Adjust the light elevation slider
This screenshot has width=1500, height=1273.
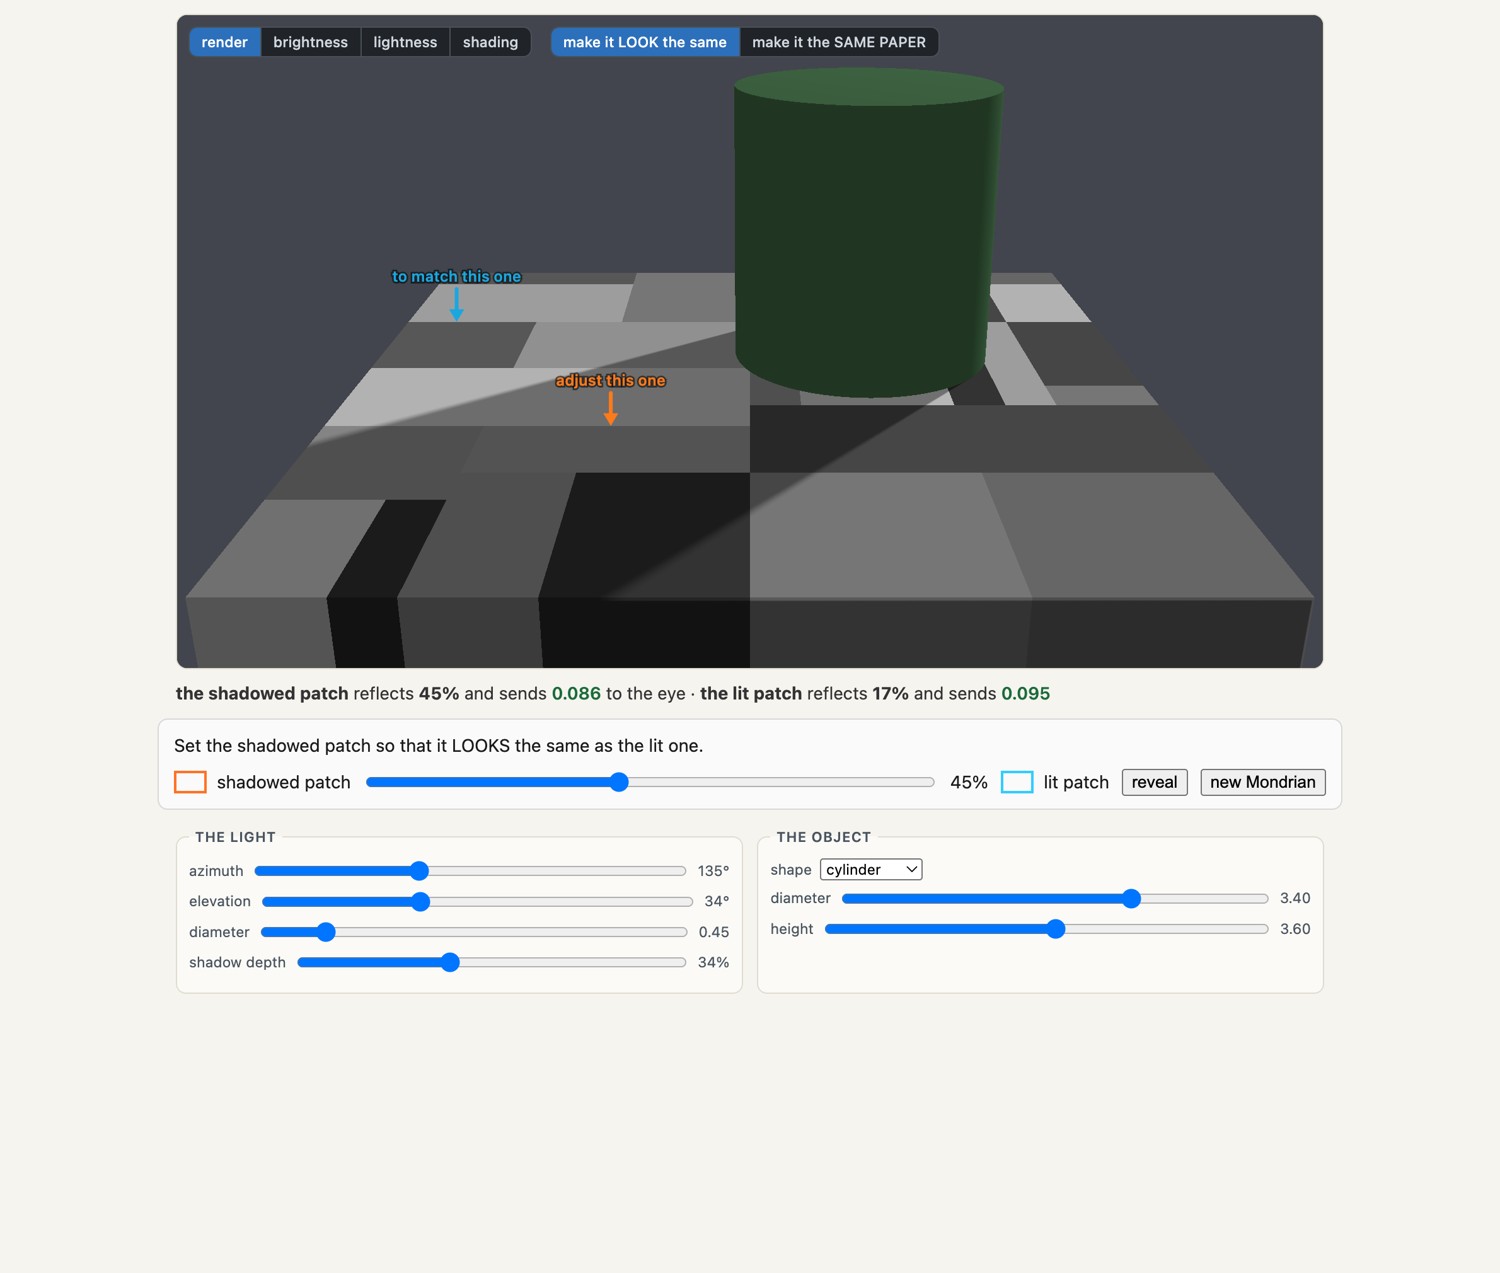pyautogui.click(x=477, y=901)
